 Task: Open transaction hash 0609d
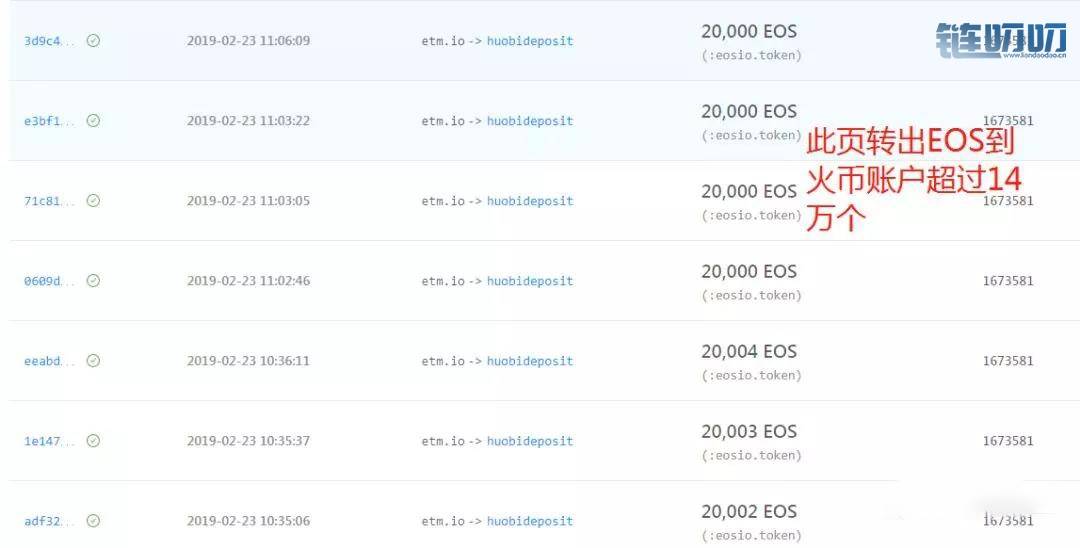tap(49, 281)
